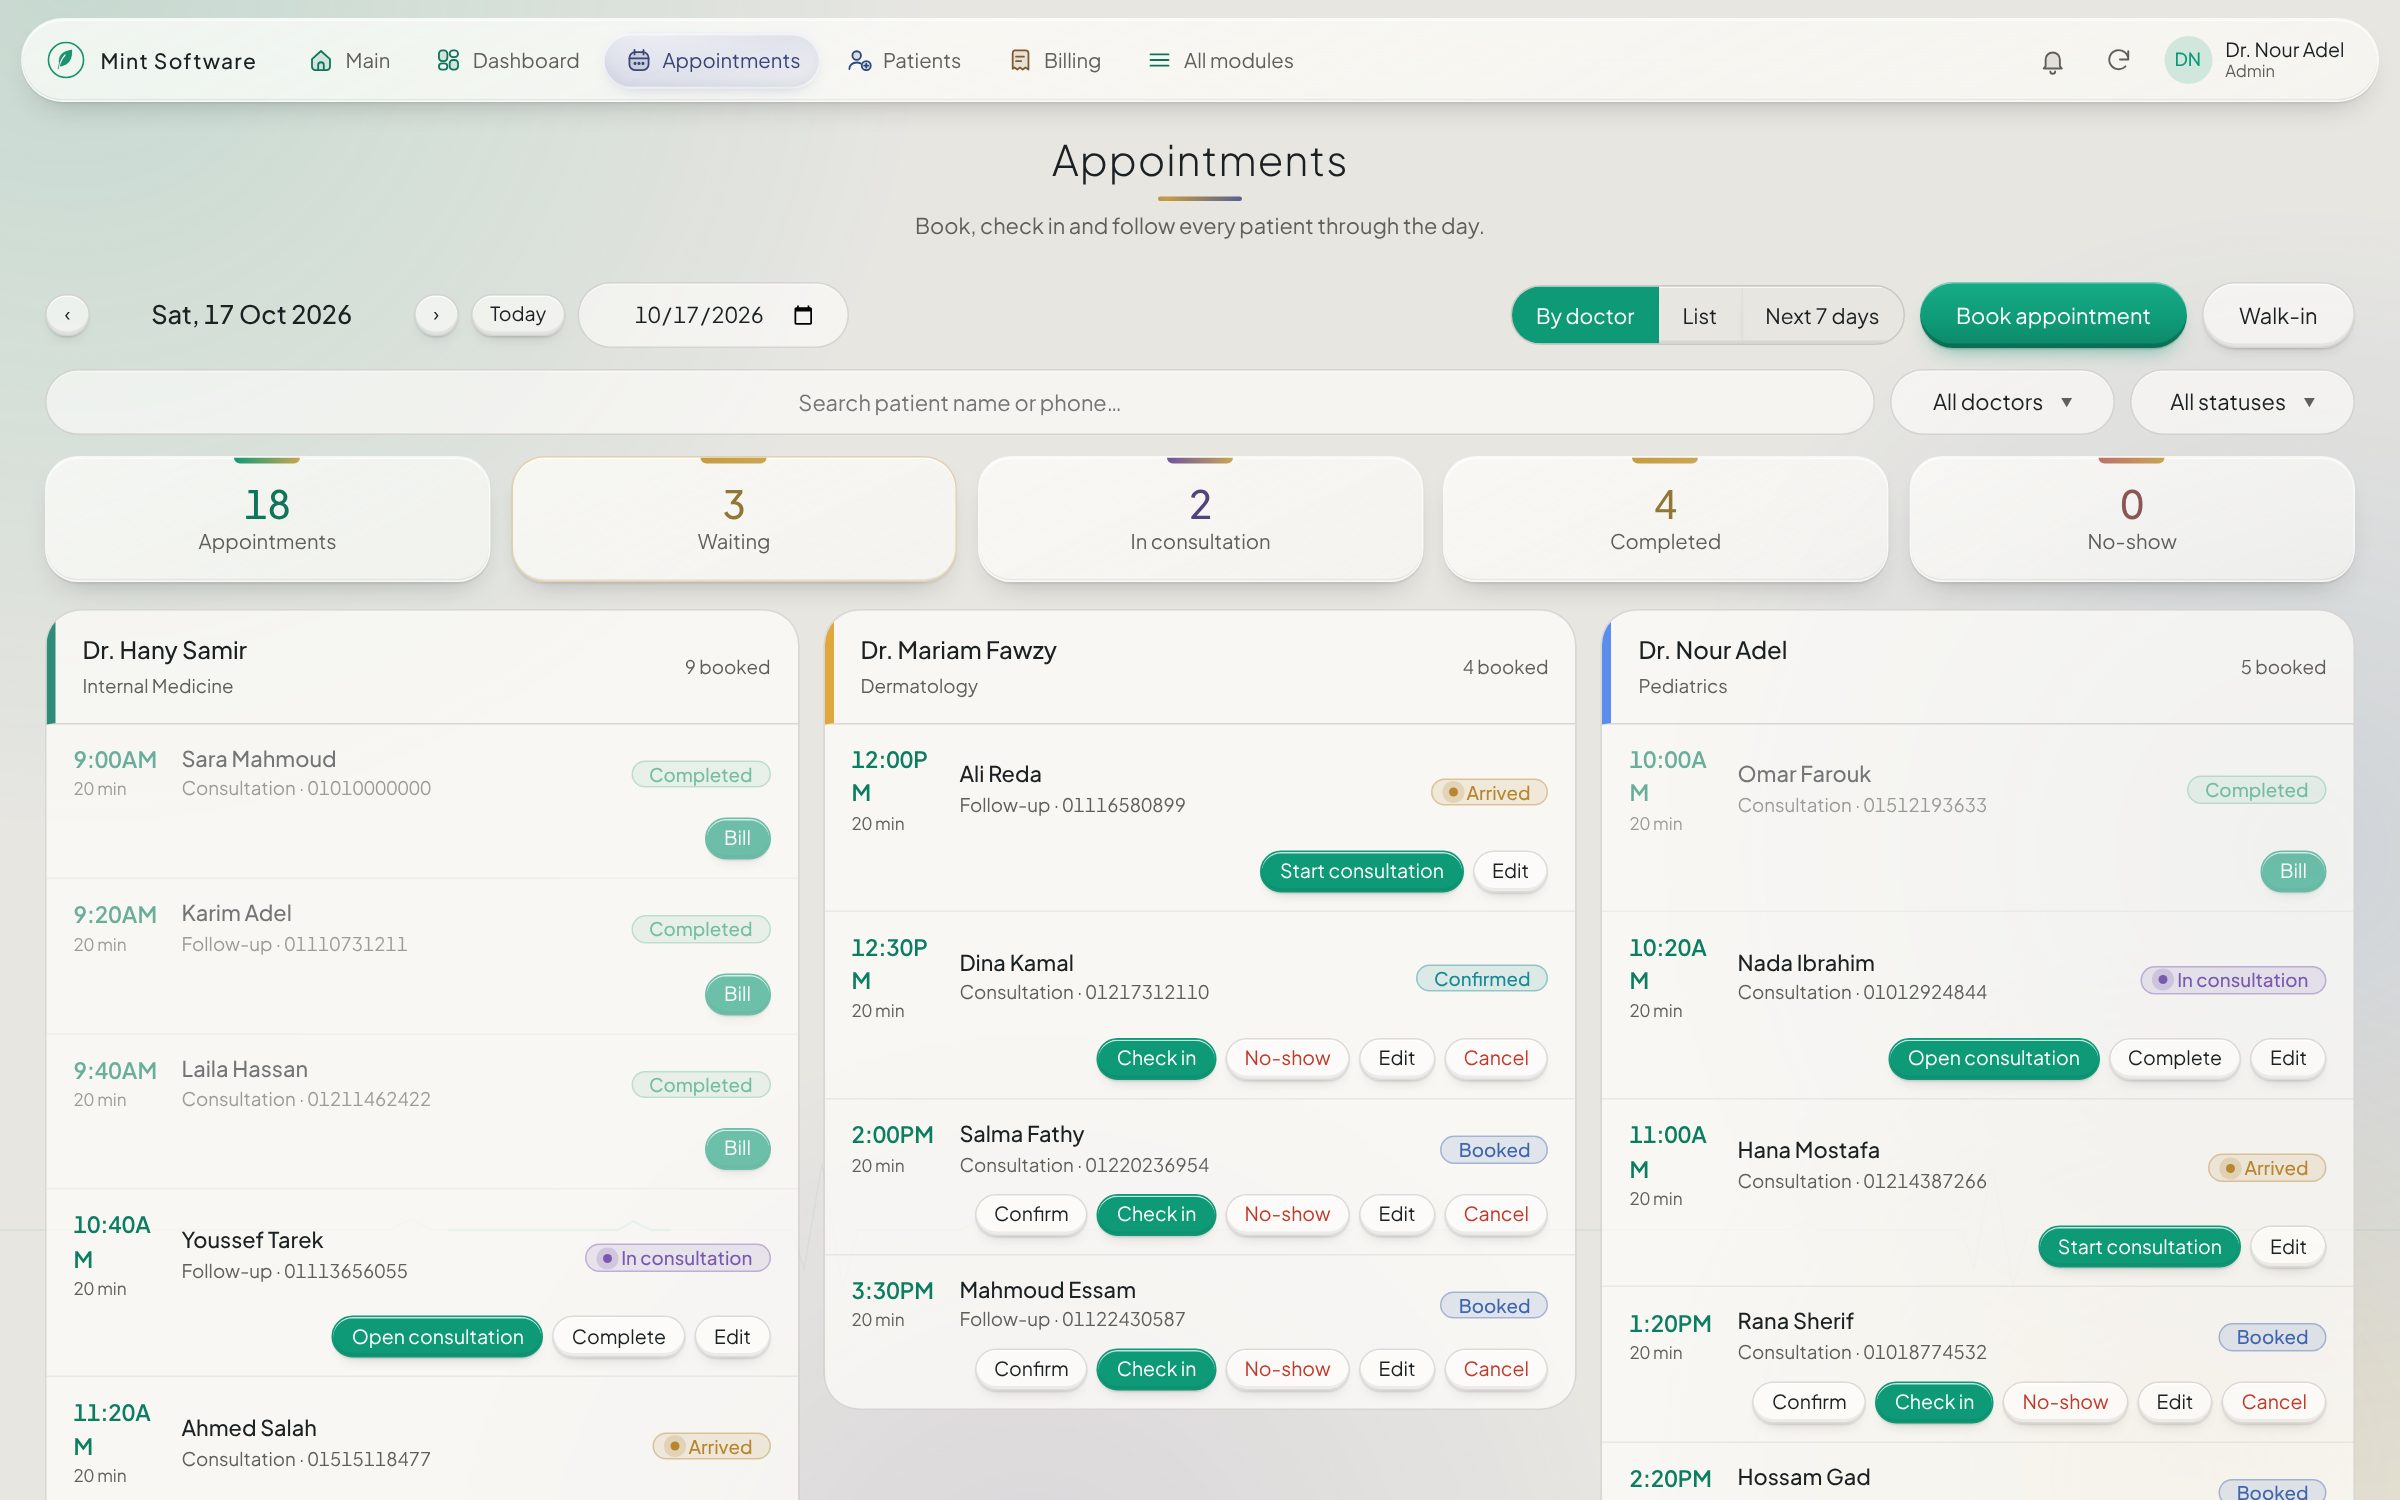Viewport: 2400px width, 1500px height.
Task: Open the calendar picker icon
Action: click(x=803, y=315)
